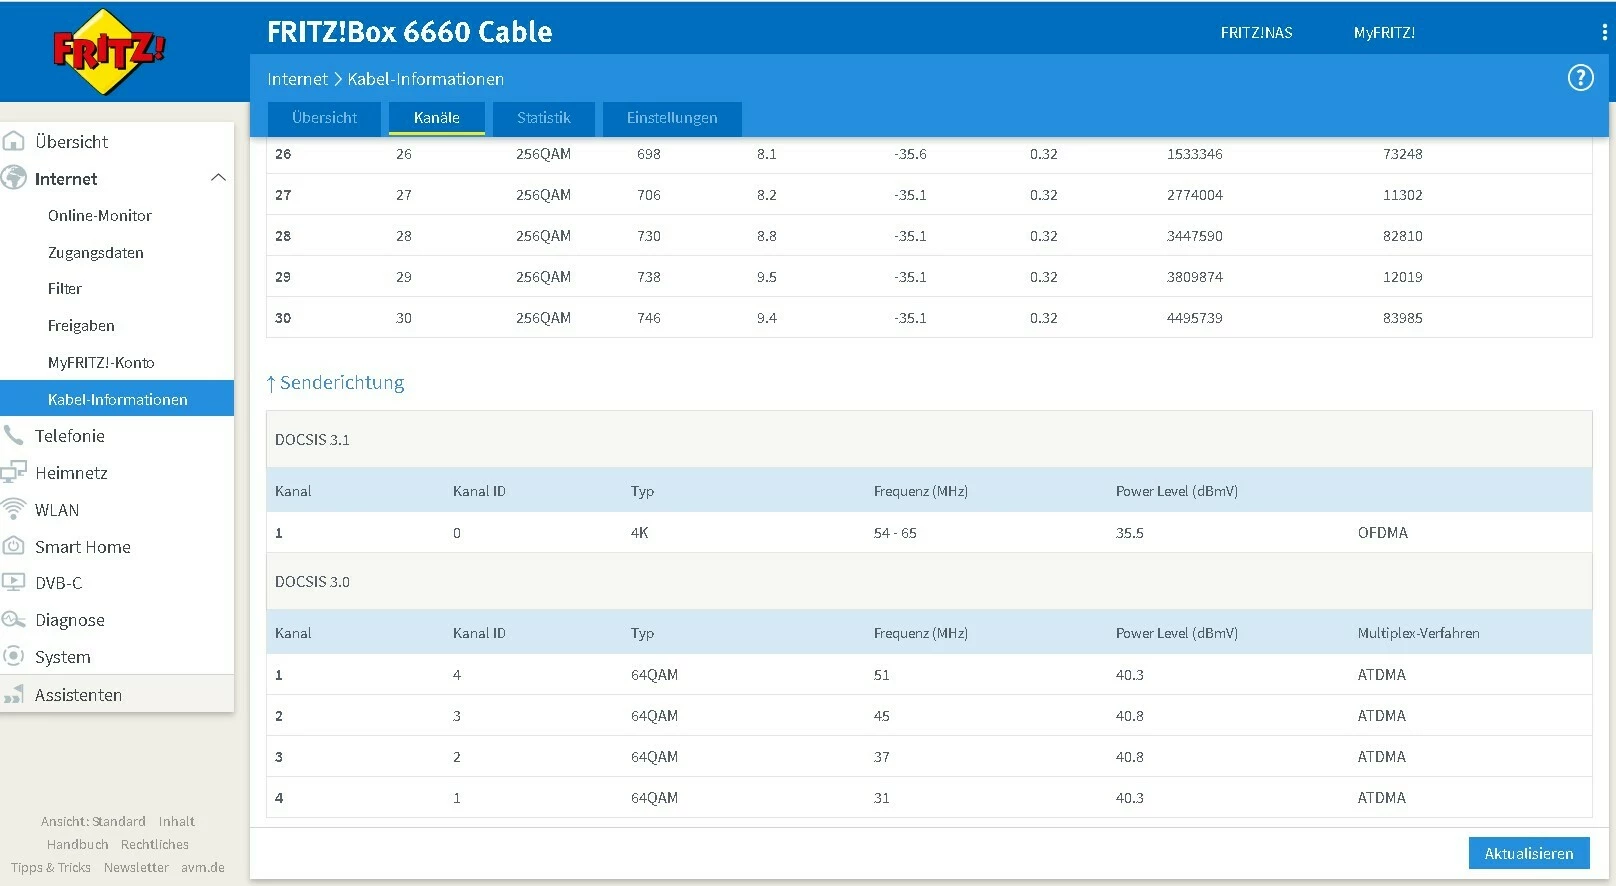Open the Tipps & Tricks footer link
Screen dimensions: 1616x886
[51, 867]
